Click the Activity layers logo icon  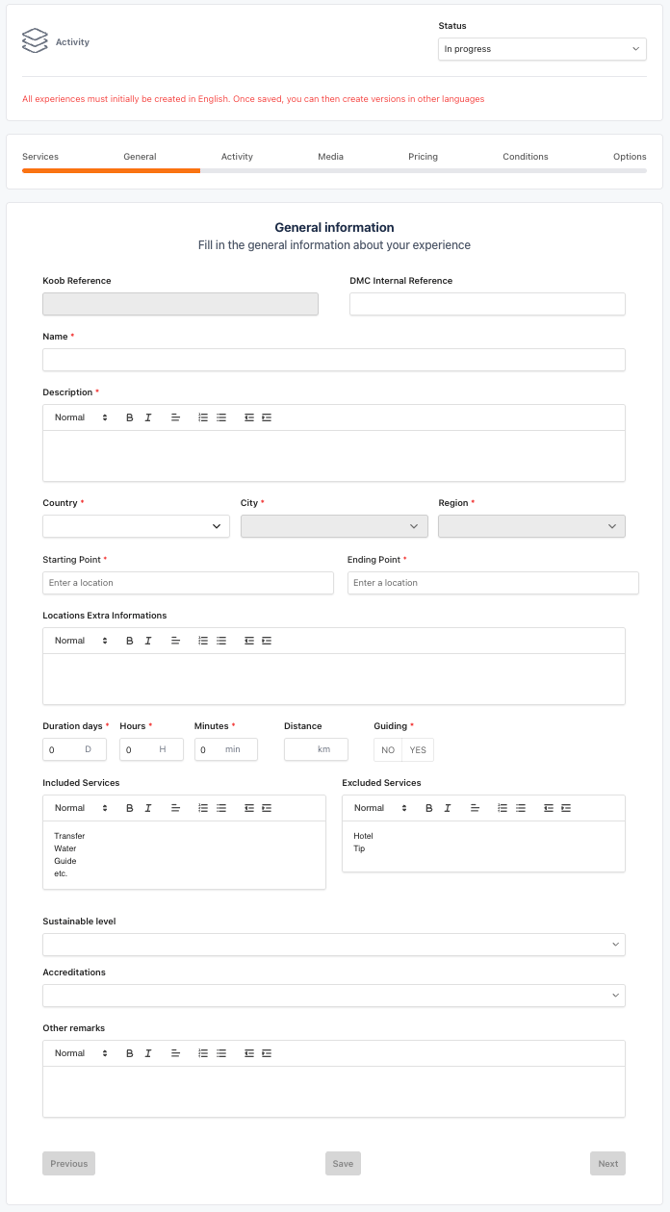pos(35,41)
